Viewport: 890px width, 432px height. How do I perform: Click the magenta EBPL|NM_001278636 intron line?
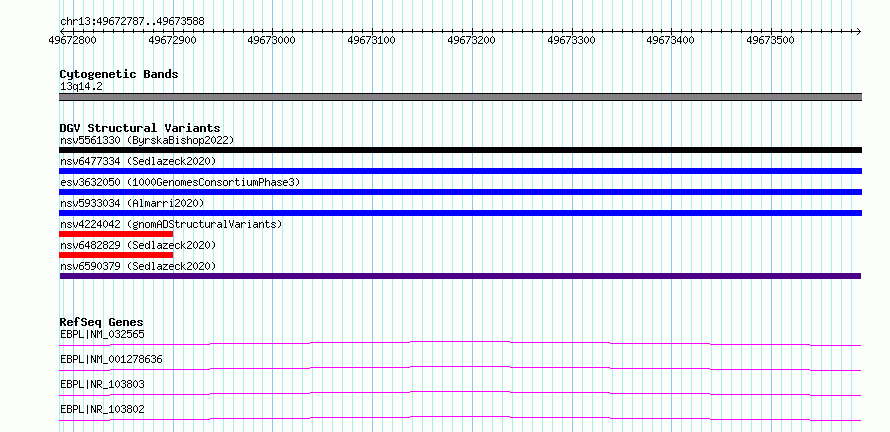coord(460,368)
